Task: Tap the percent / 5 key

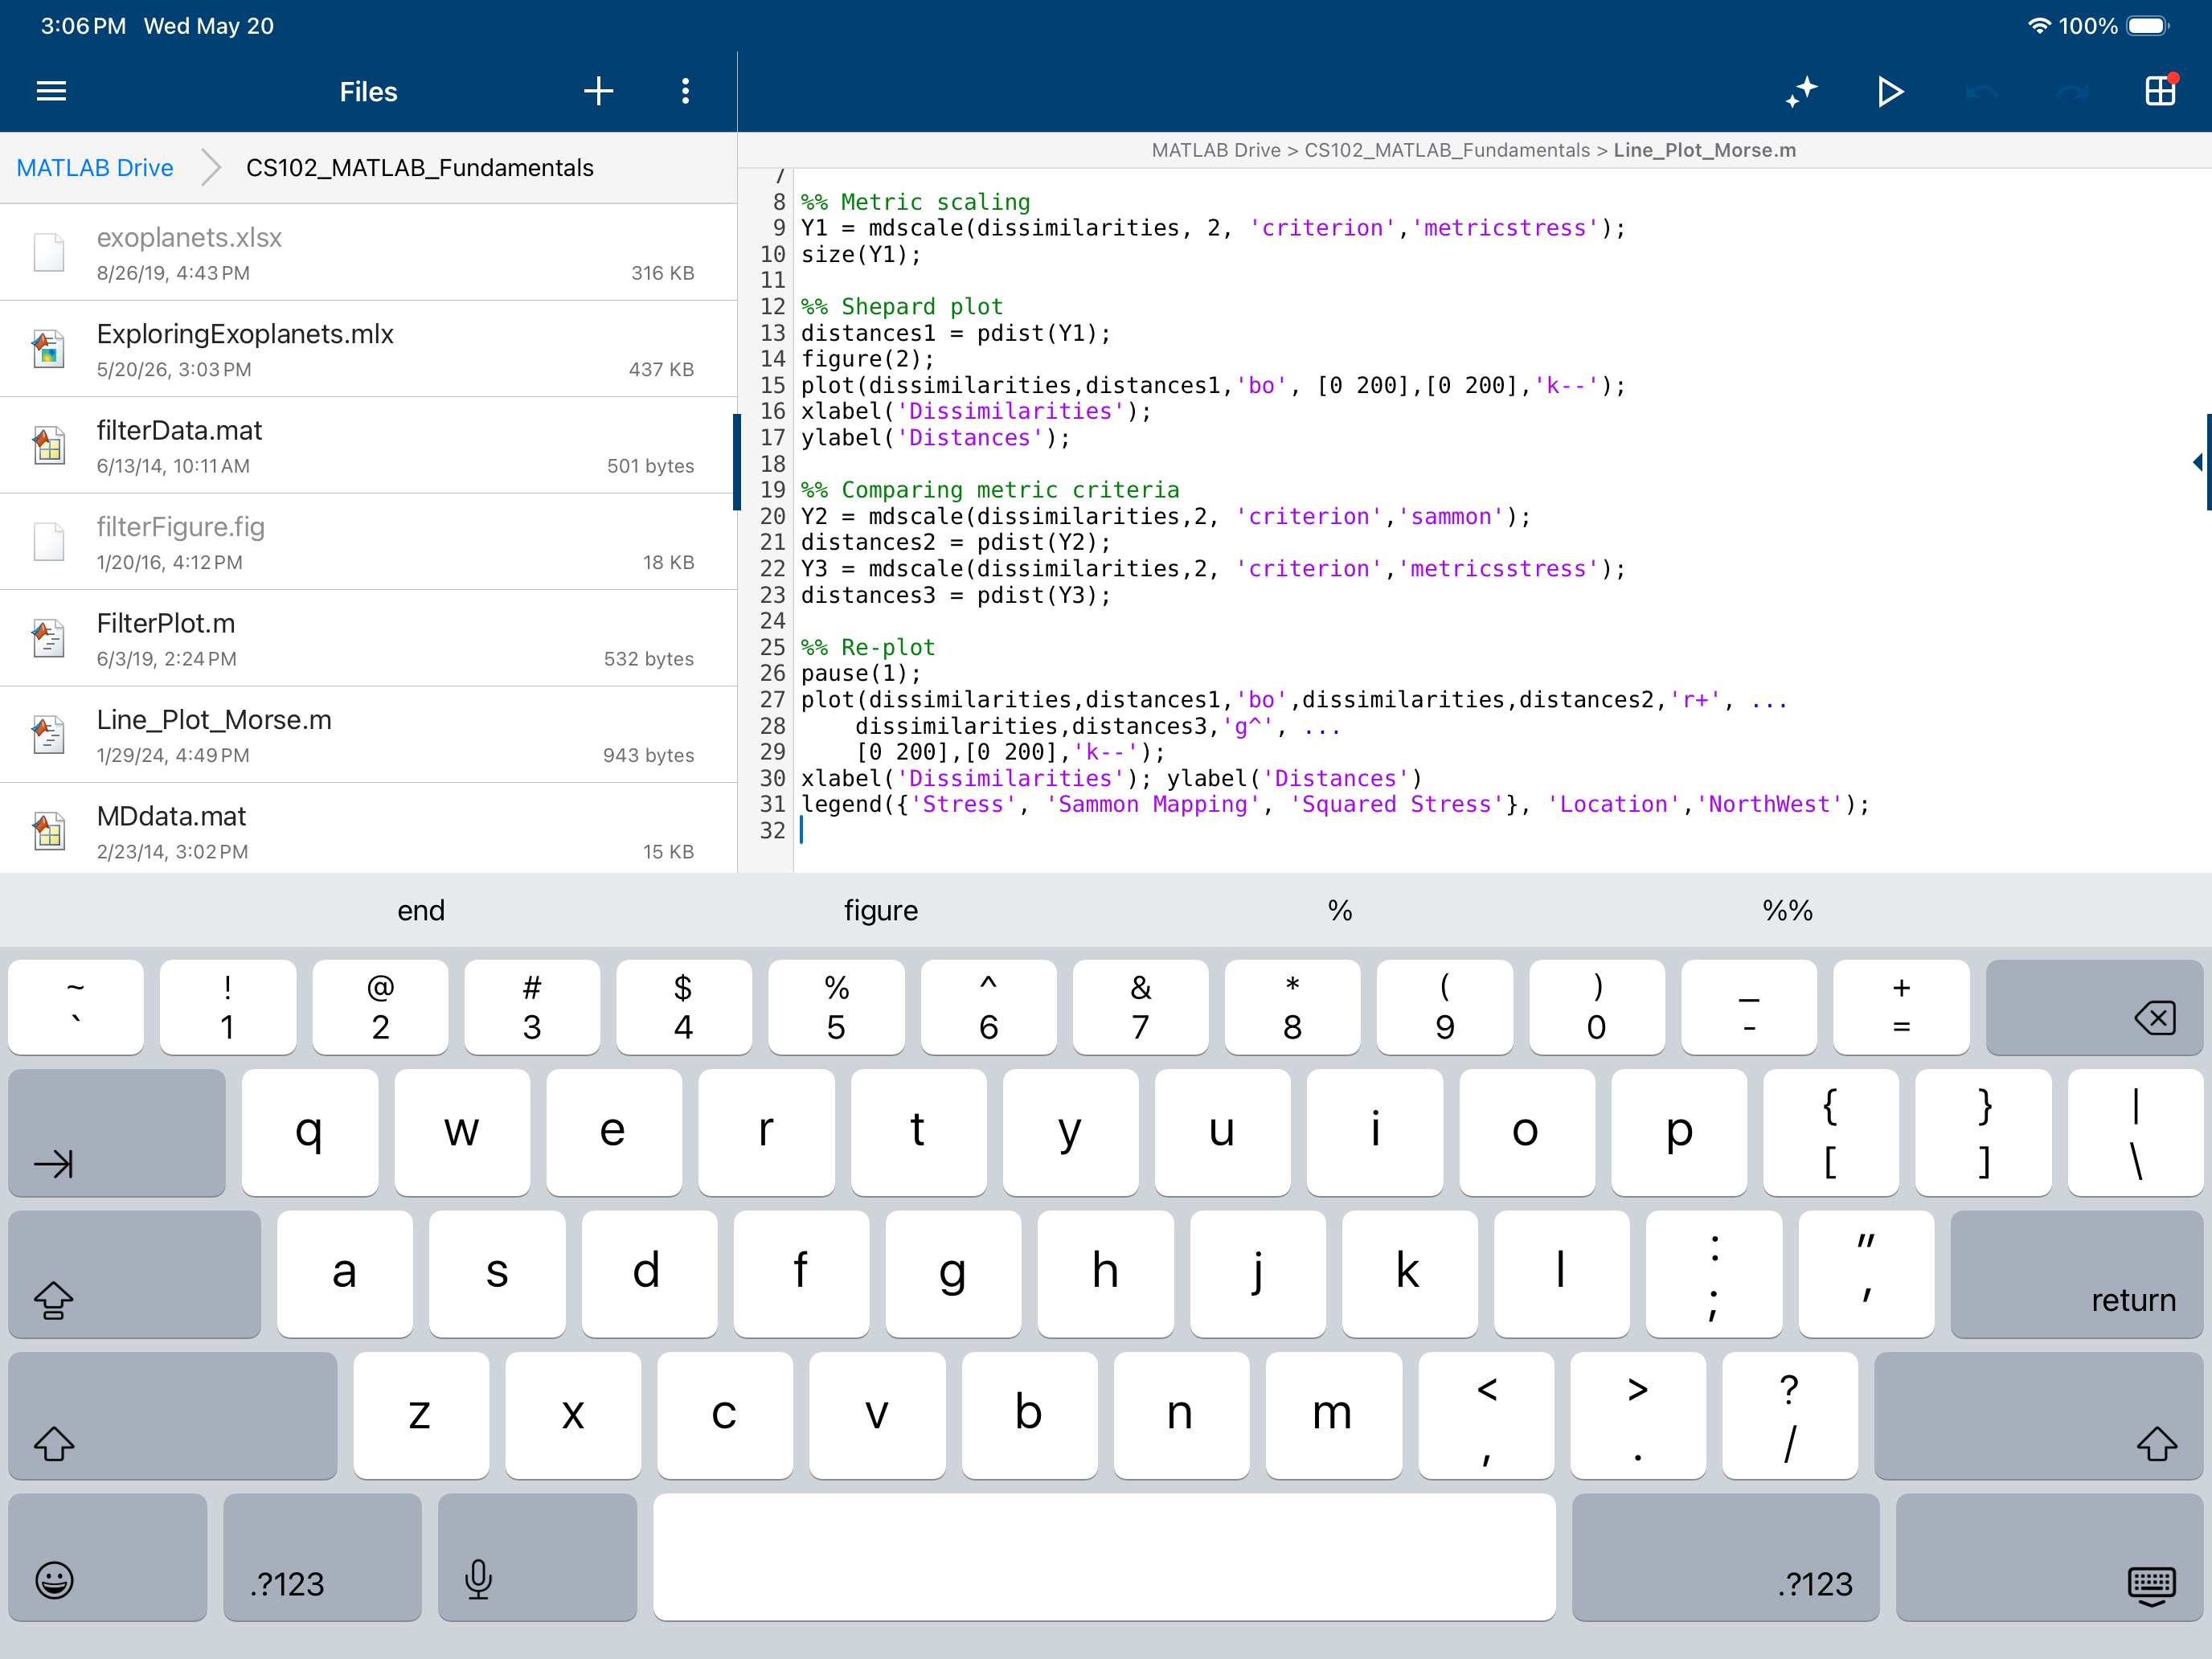Action: [x=836, y=1007]
